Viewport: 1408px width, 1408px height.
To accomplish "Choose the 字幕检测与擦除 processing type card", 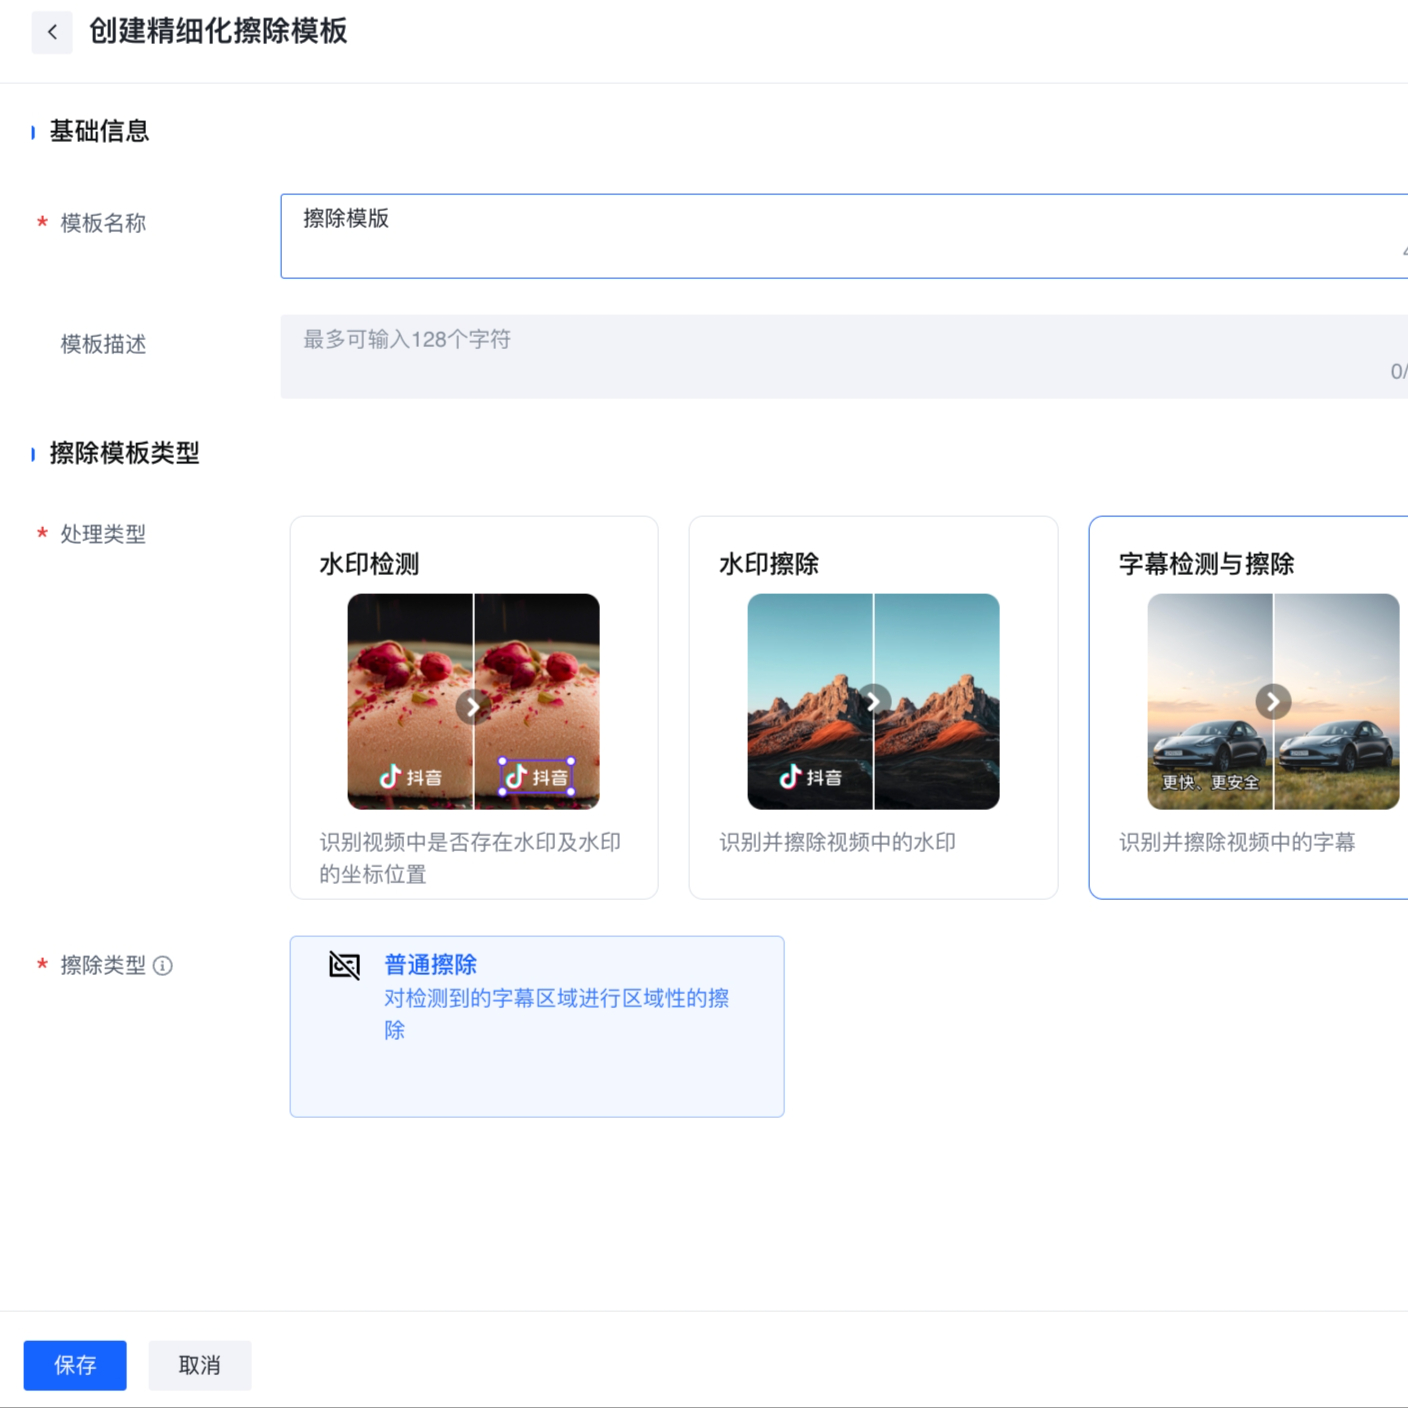I will coord(1248,564).
